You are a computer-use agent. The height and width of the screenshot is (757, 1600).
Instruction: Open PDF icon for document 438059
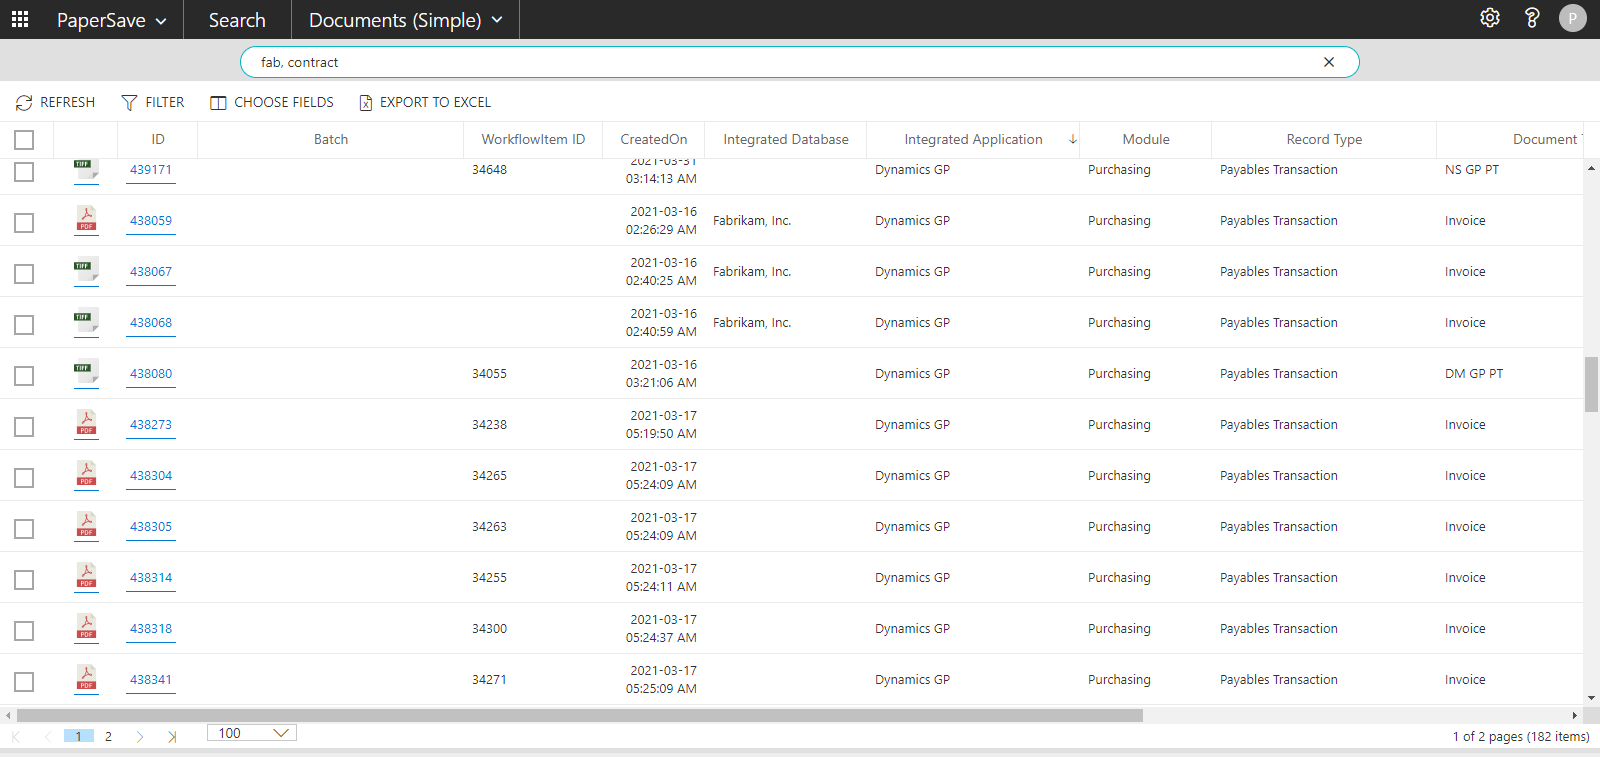tap(87, 218)
